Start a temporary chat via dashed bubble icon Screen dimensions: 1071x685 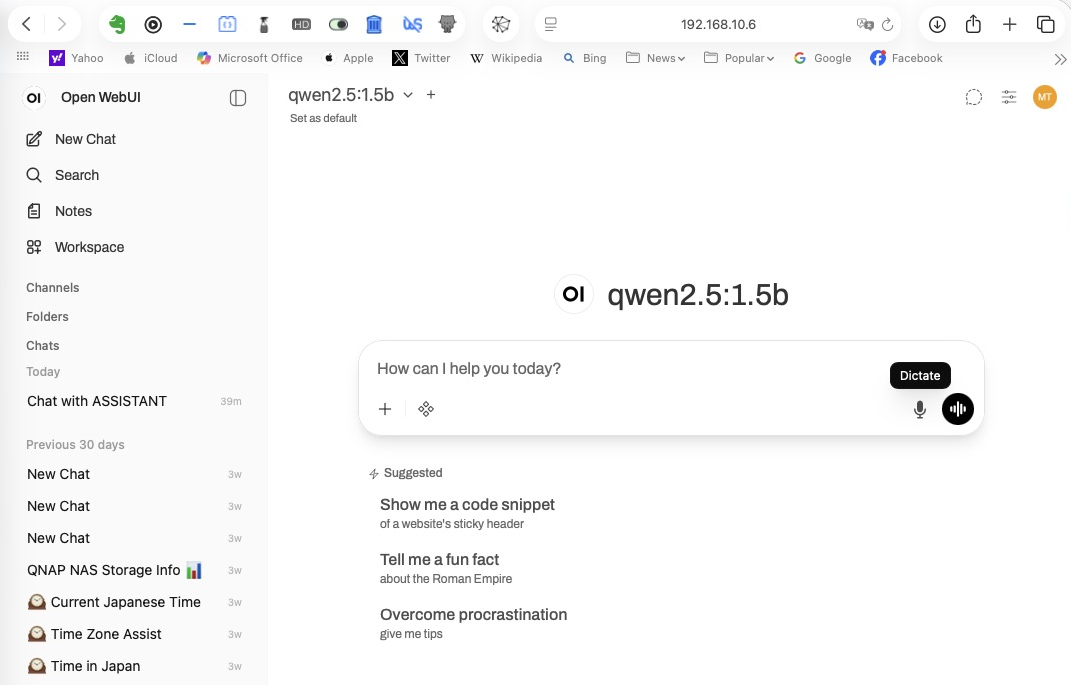pyautogui.click(x=973, y=97)
